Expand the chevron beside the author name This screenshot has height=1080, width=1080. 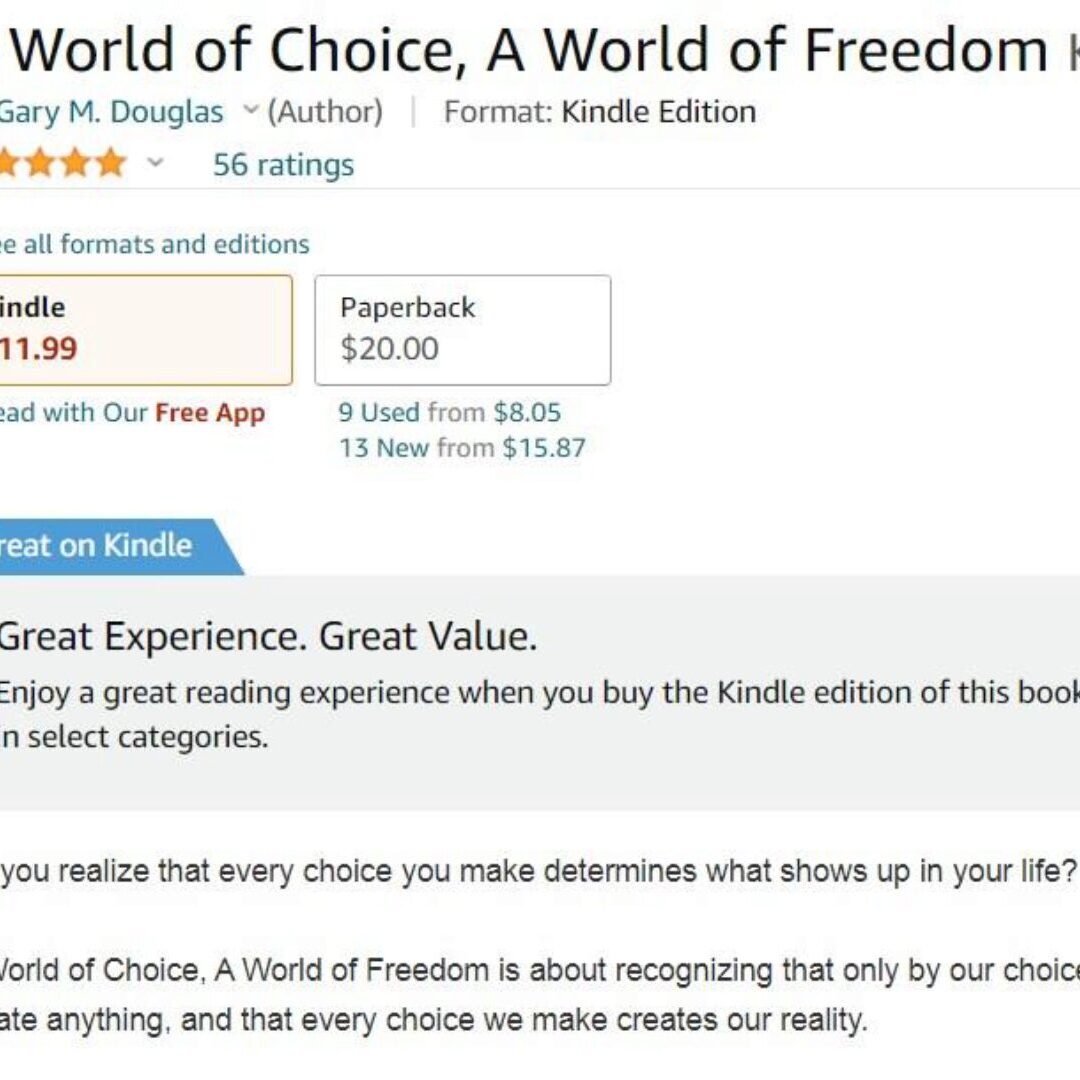pyautogui.click(x=251, y=110)
